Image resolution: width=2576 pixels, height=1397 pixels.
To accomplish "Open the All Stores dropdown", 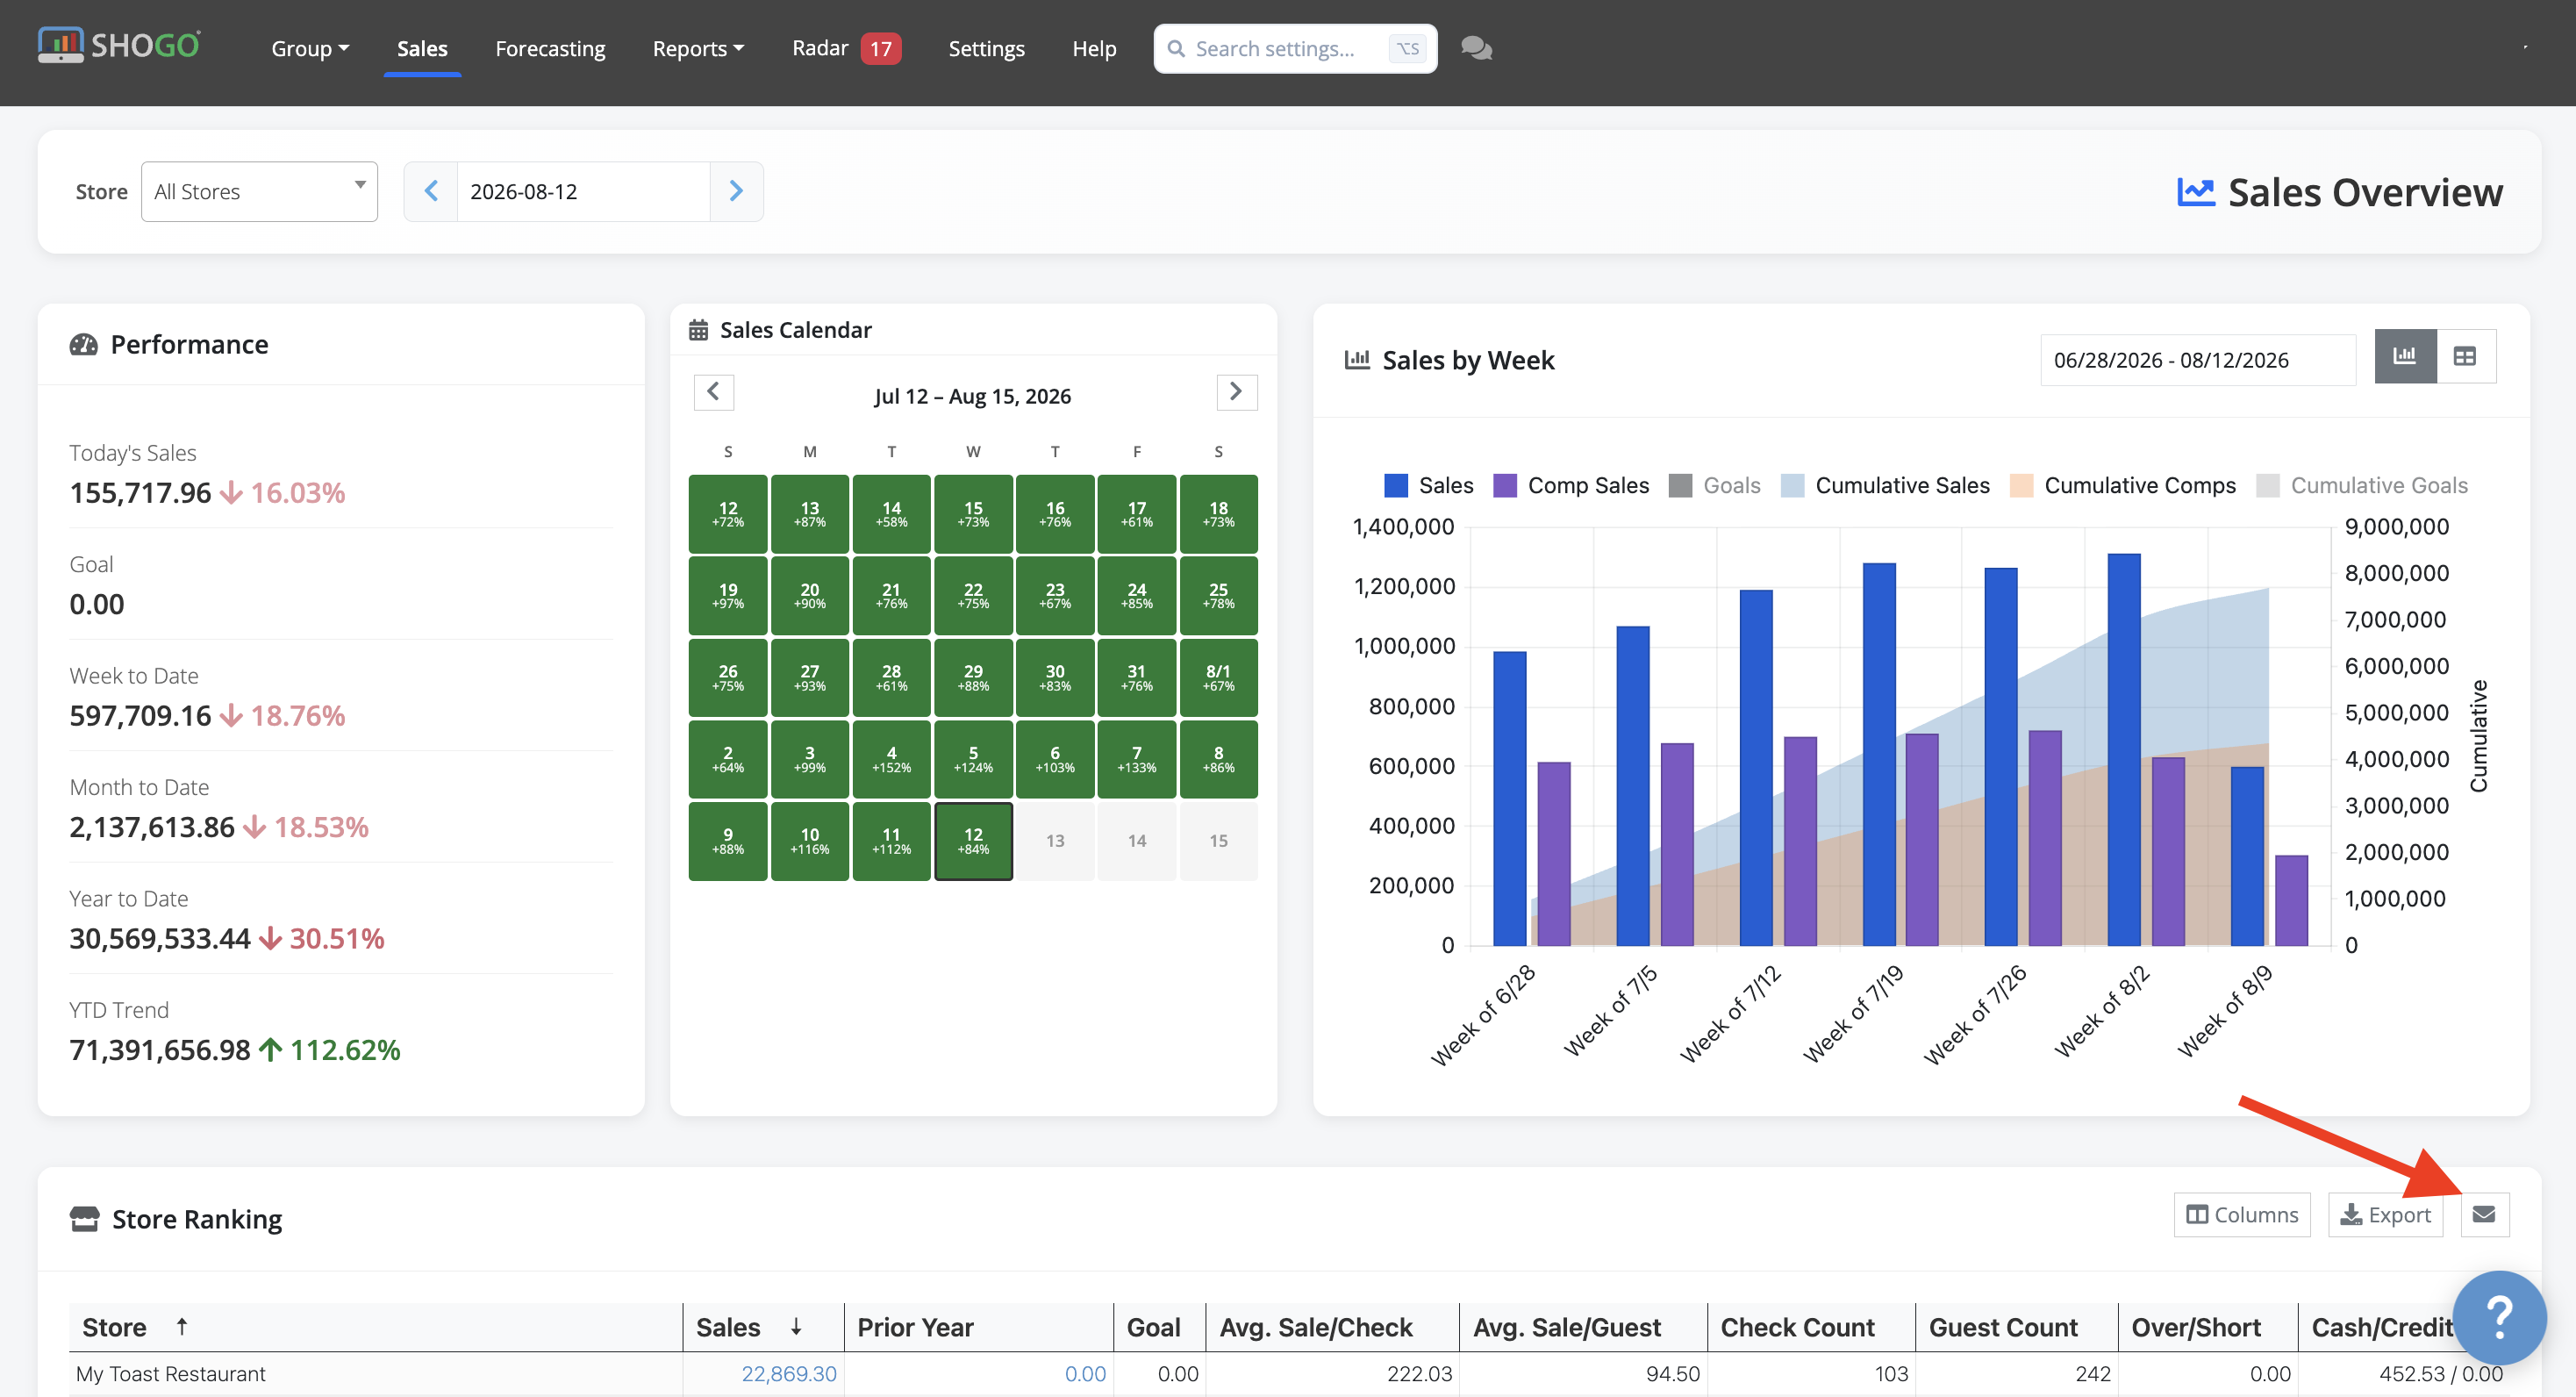I will pyautogui.click(x=259, y=191).
